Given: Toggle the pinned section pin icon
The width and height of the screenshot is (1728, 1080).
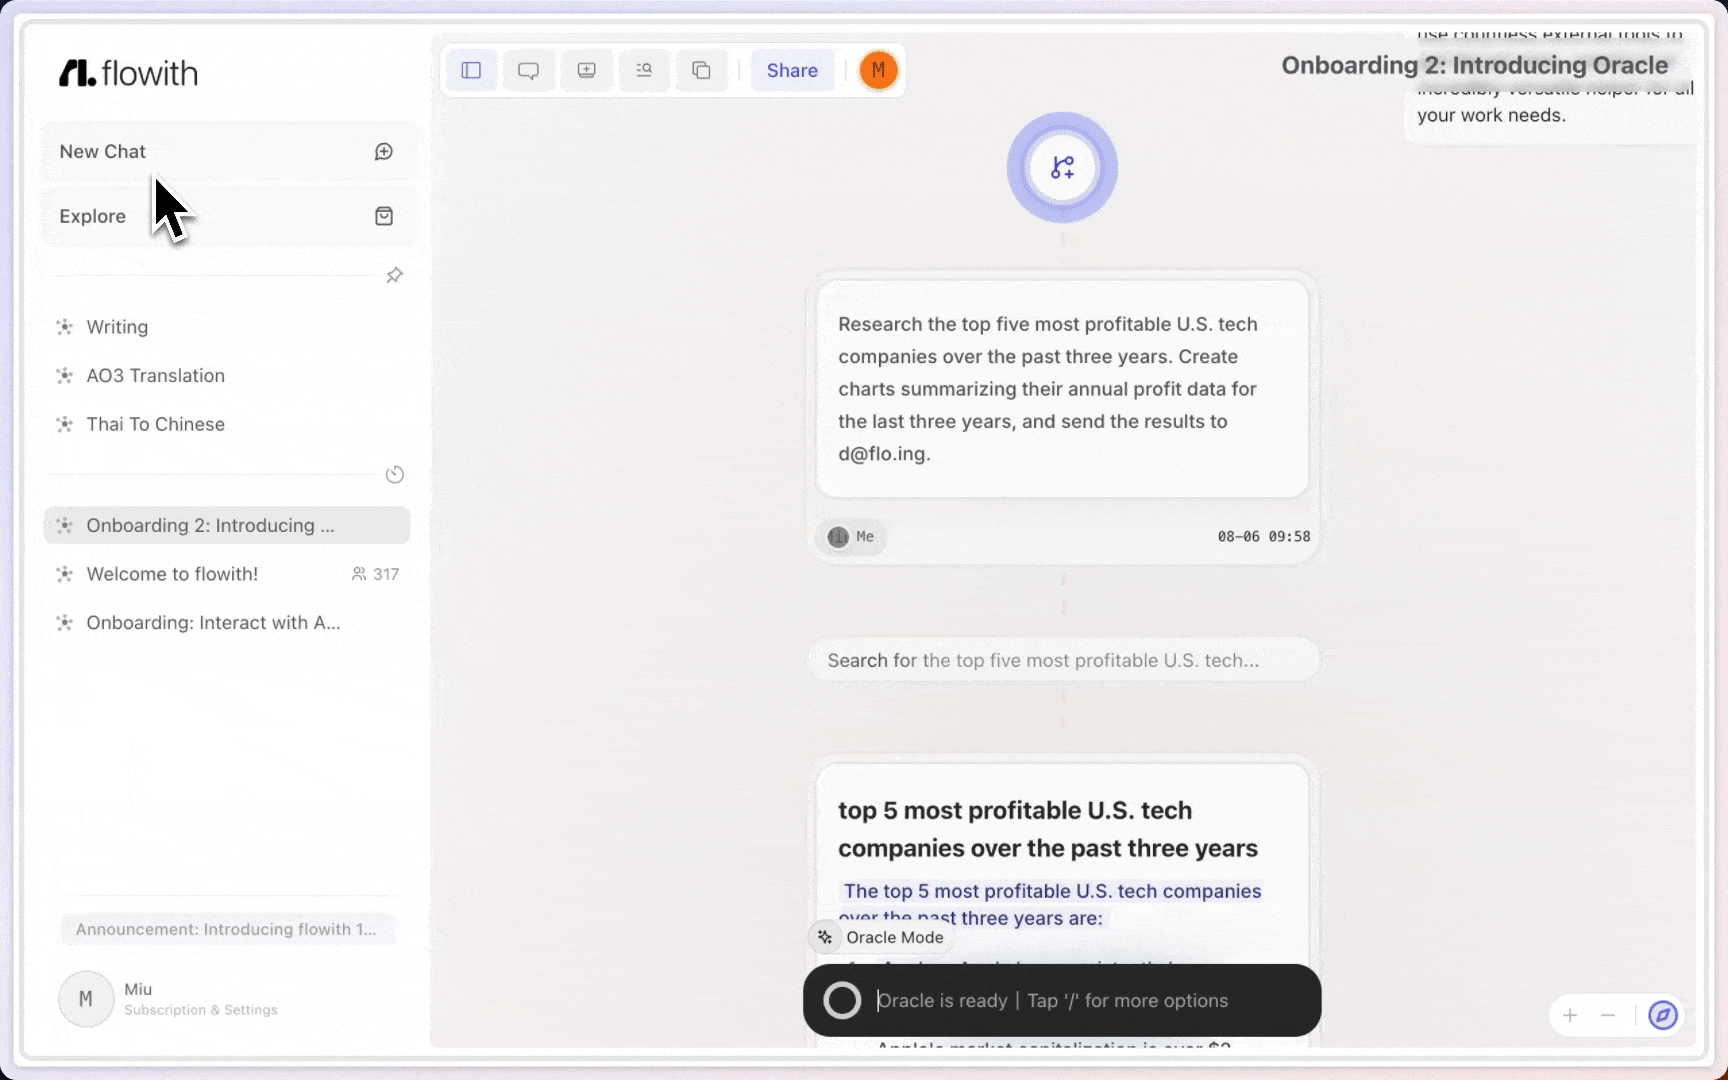Looking at the screenshot, I should tap(394, 275).
